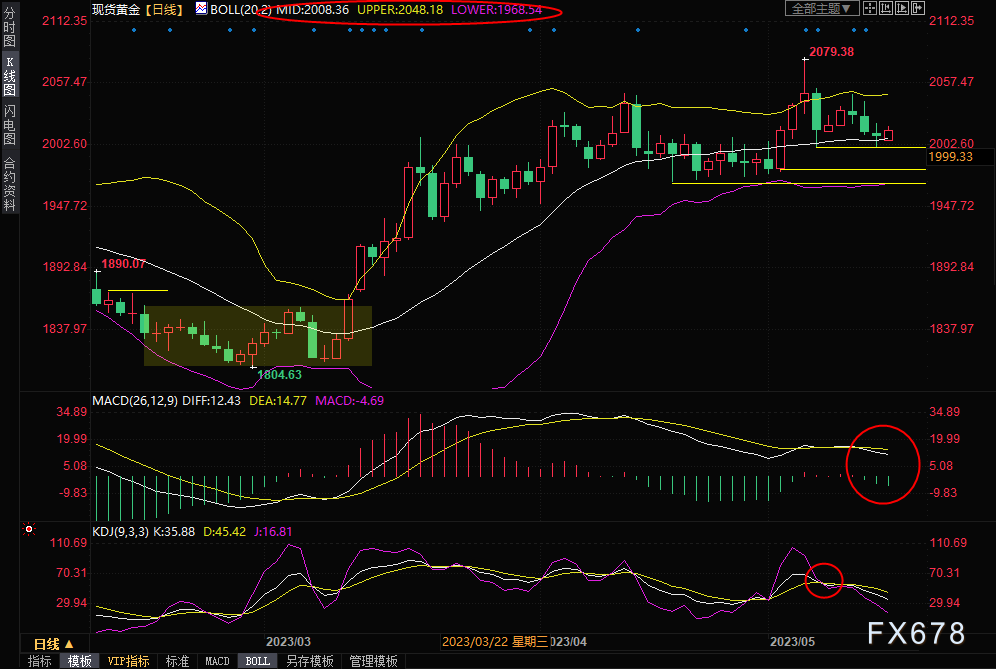The image size is (996, 669).
Task: Select the 指标 tab at the bottom
Action: coord(40,661)
